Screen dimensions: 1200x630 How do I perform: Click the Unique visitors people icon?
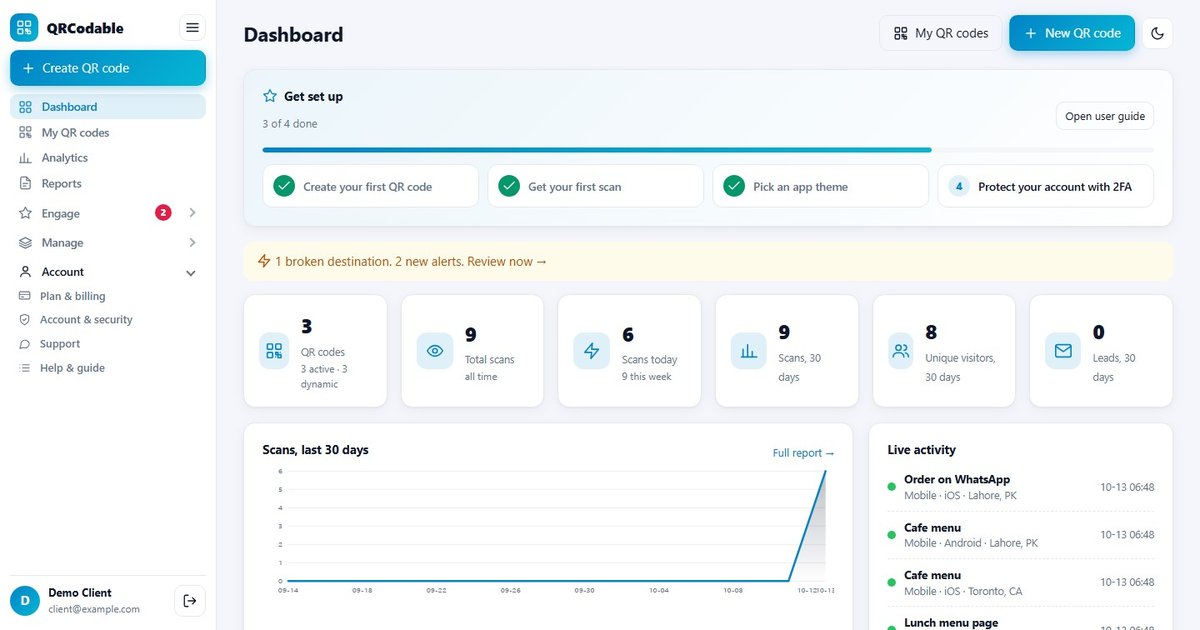901,351
